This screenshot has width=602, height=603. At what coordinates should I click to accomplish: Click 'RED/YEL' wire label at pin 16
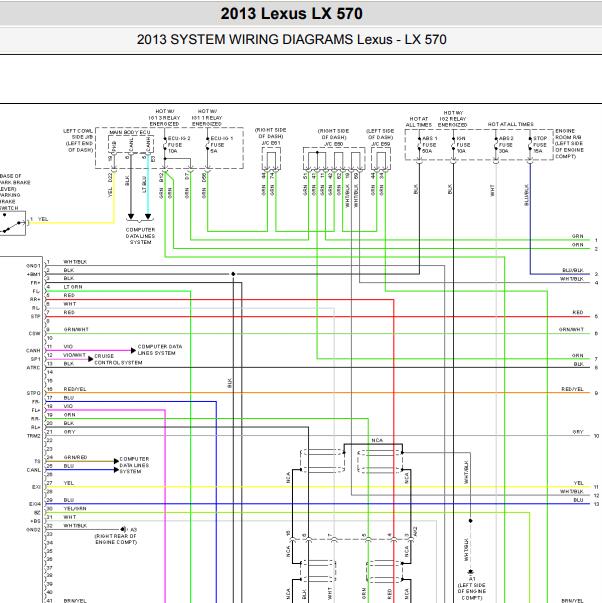point(75,389)
